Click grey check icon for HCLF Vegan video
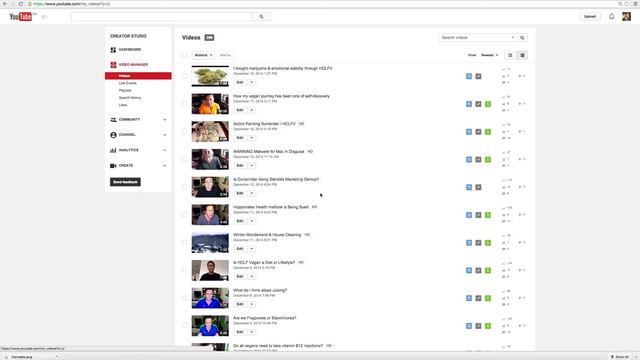 pyautogui.click(x=478, y=271)
